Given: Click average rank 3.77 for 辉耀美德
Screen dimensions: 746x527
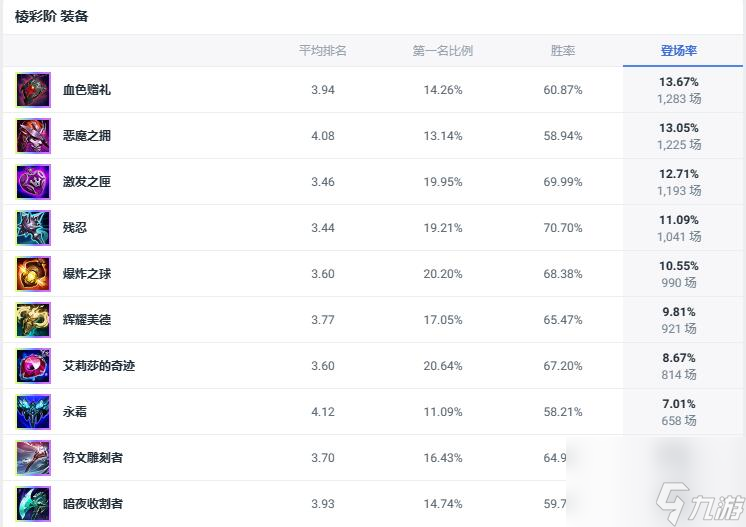Looking at the screenshot, I should coord(323,320).
